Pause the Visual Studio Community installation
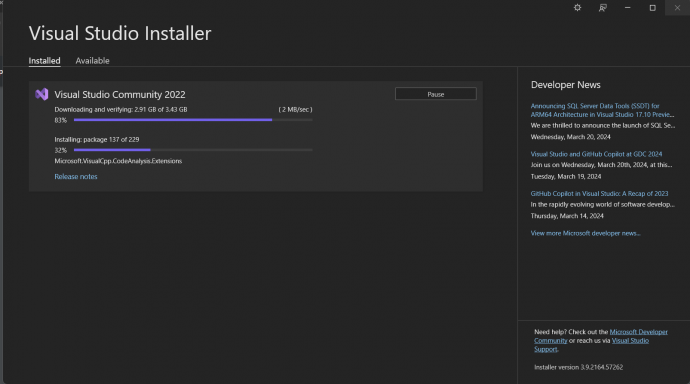Viewport: 690px width, 384px height. click(x=436, y=94)
